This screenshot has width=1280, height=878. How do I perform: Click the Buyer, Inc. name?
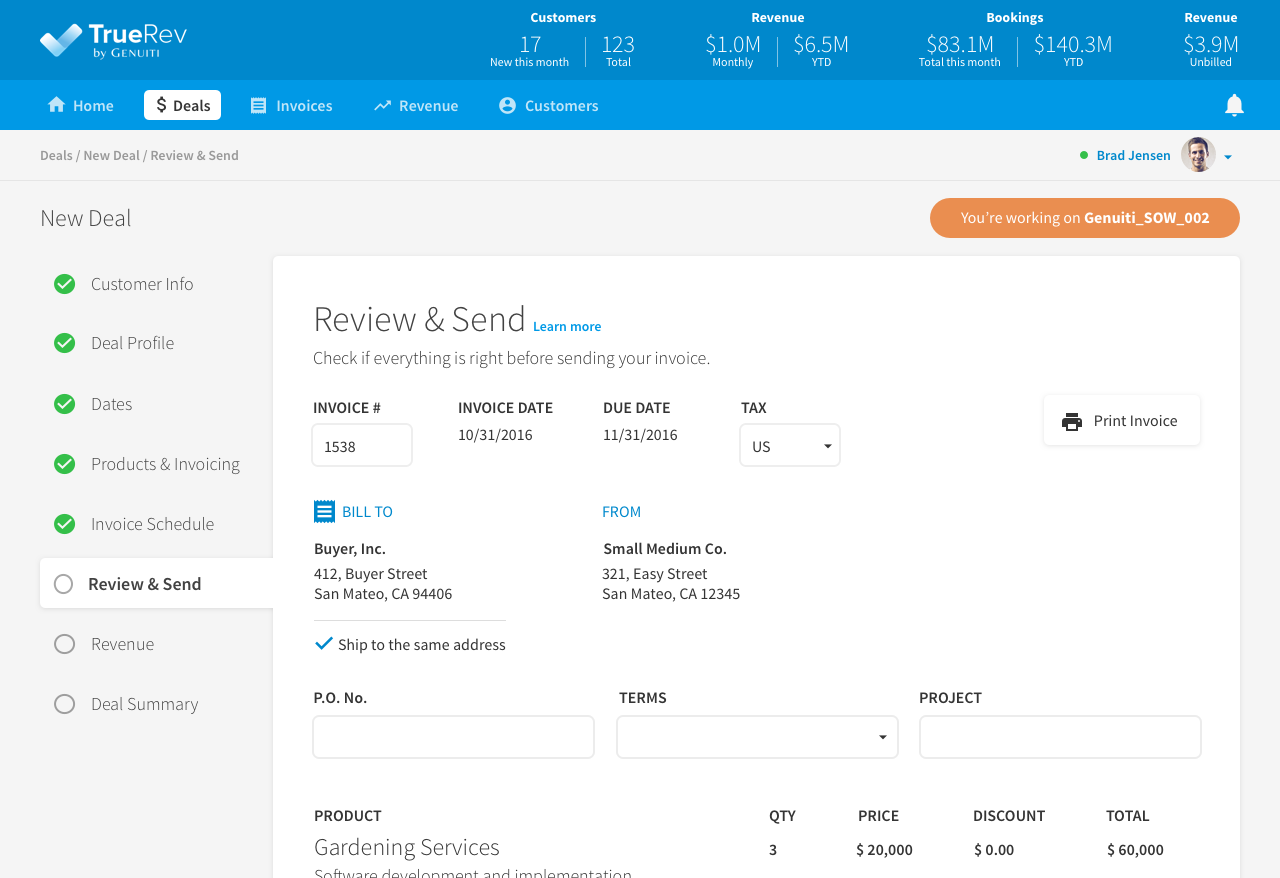(350, 548)
